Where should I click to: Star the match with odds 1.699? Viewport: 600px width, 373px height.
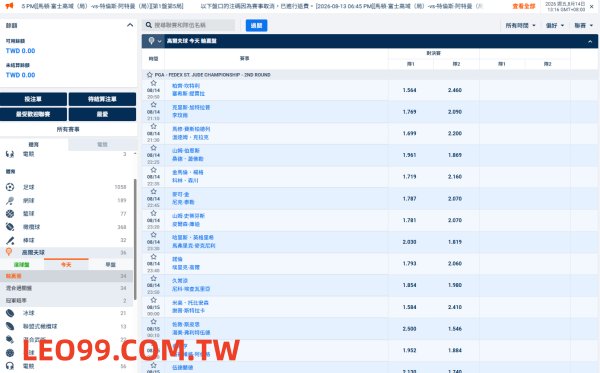153,126
